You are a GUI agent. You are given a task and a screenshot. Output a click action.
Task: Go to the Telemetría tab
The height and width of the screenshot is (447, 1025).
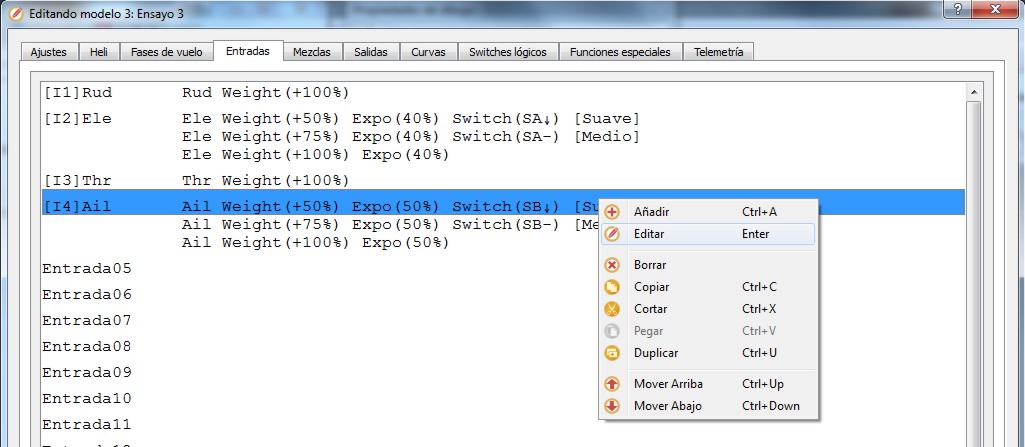point(718,52)
